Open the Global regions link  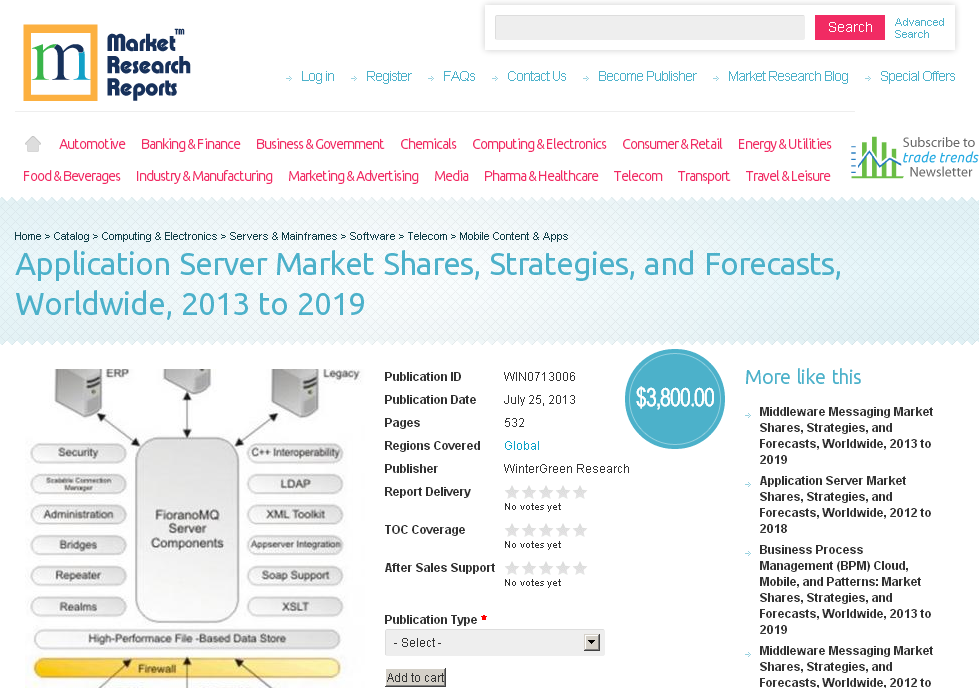(x=521, y=446)
